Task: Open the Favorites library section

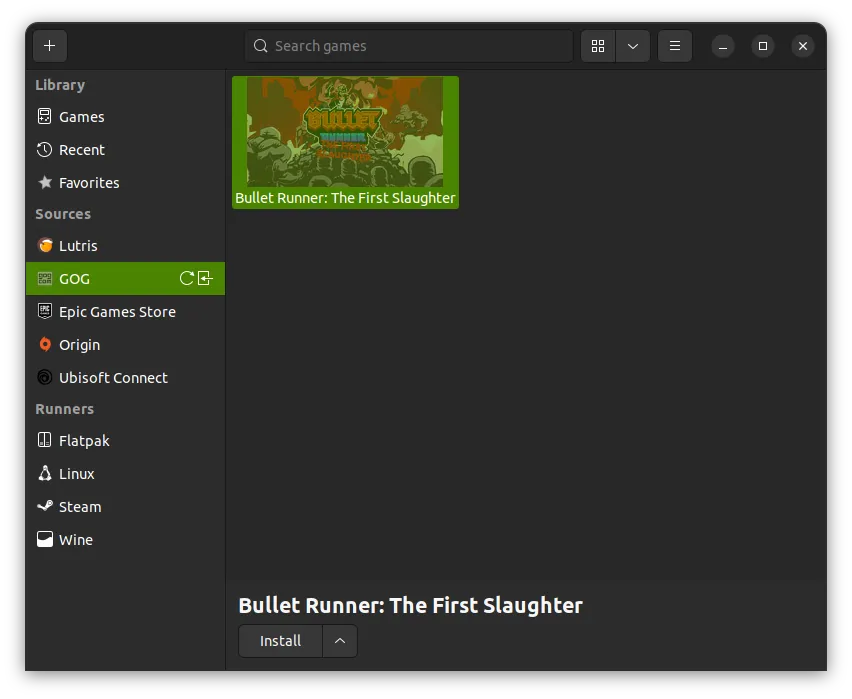Action: pyautogui.click(x=89, y=183)
